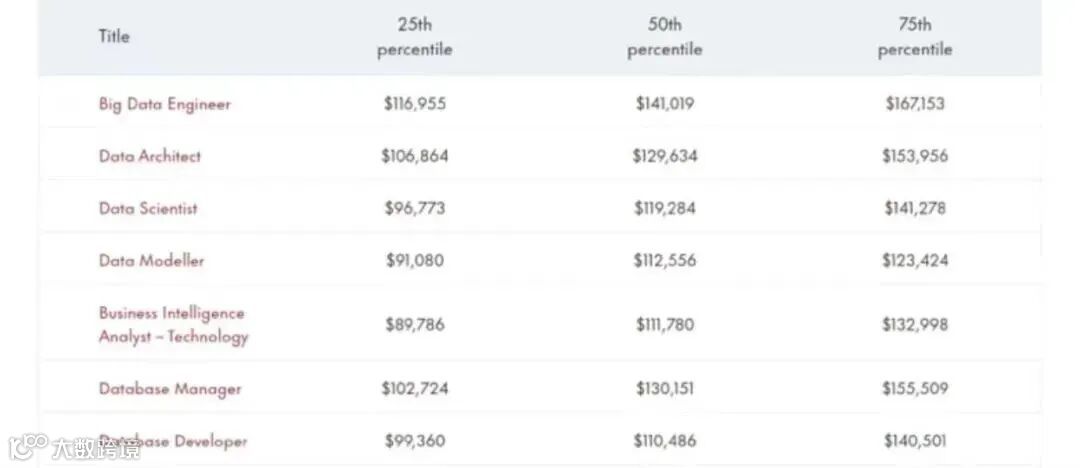
Task: Click the $119,284 Data Scientist median
Action: pos(664,208)
